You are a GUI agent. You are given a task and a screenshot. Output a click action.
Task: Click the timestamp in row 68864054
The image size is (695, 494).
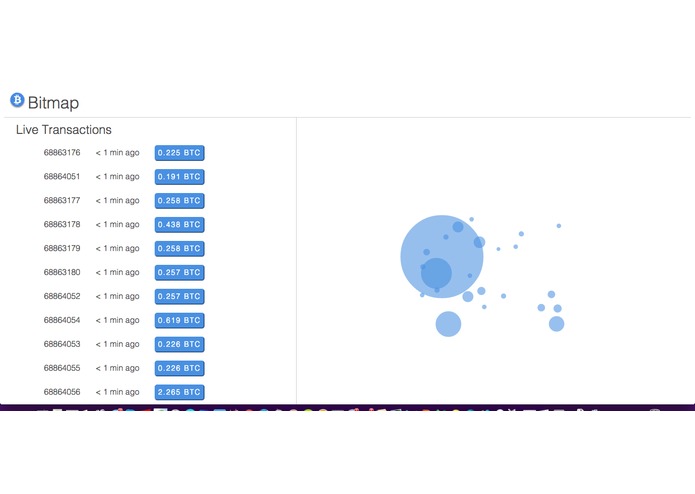117,320
